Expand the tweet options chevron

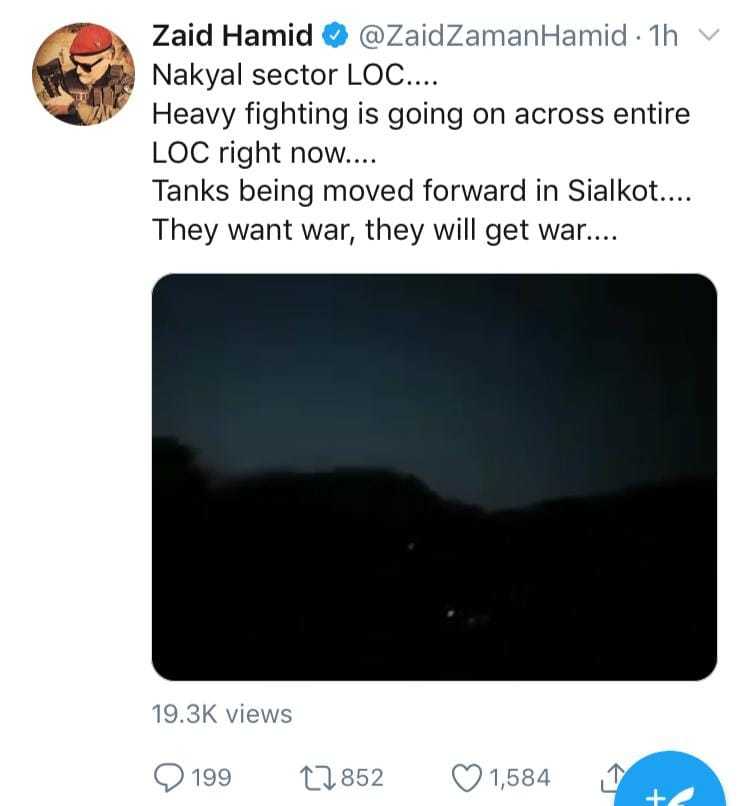click(708, 37)
